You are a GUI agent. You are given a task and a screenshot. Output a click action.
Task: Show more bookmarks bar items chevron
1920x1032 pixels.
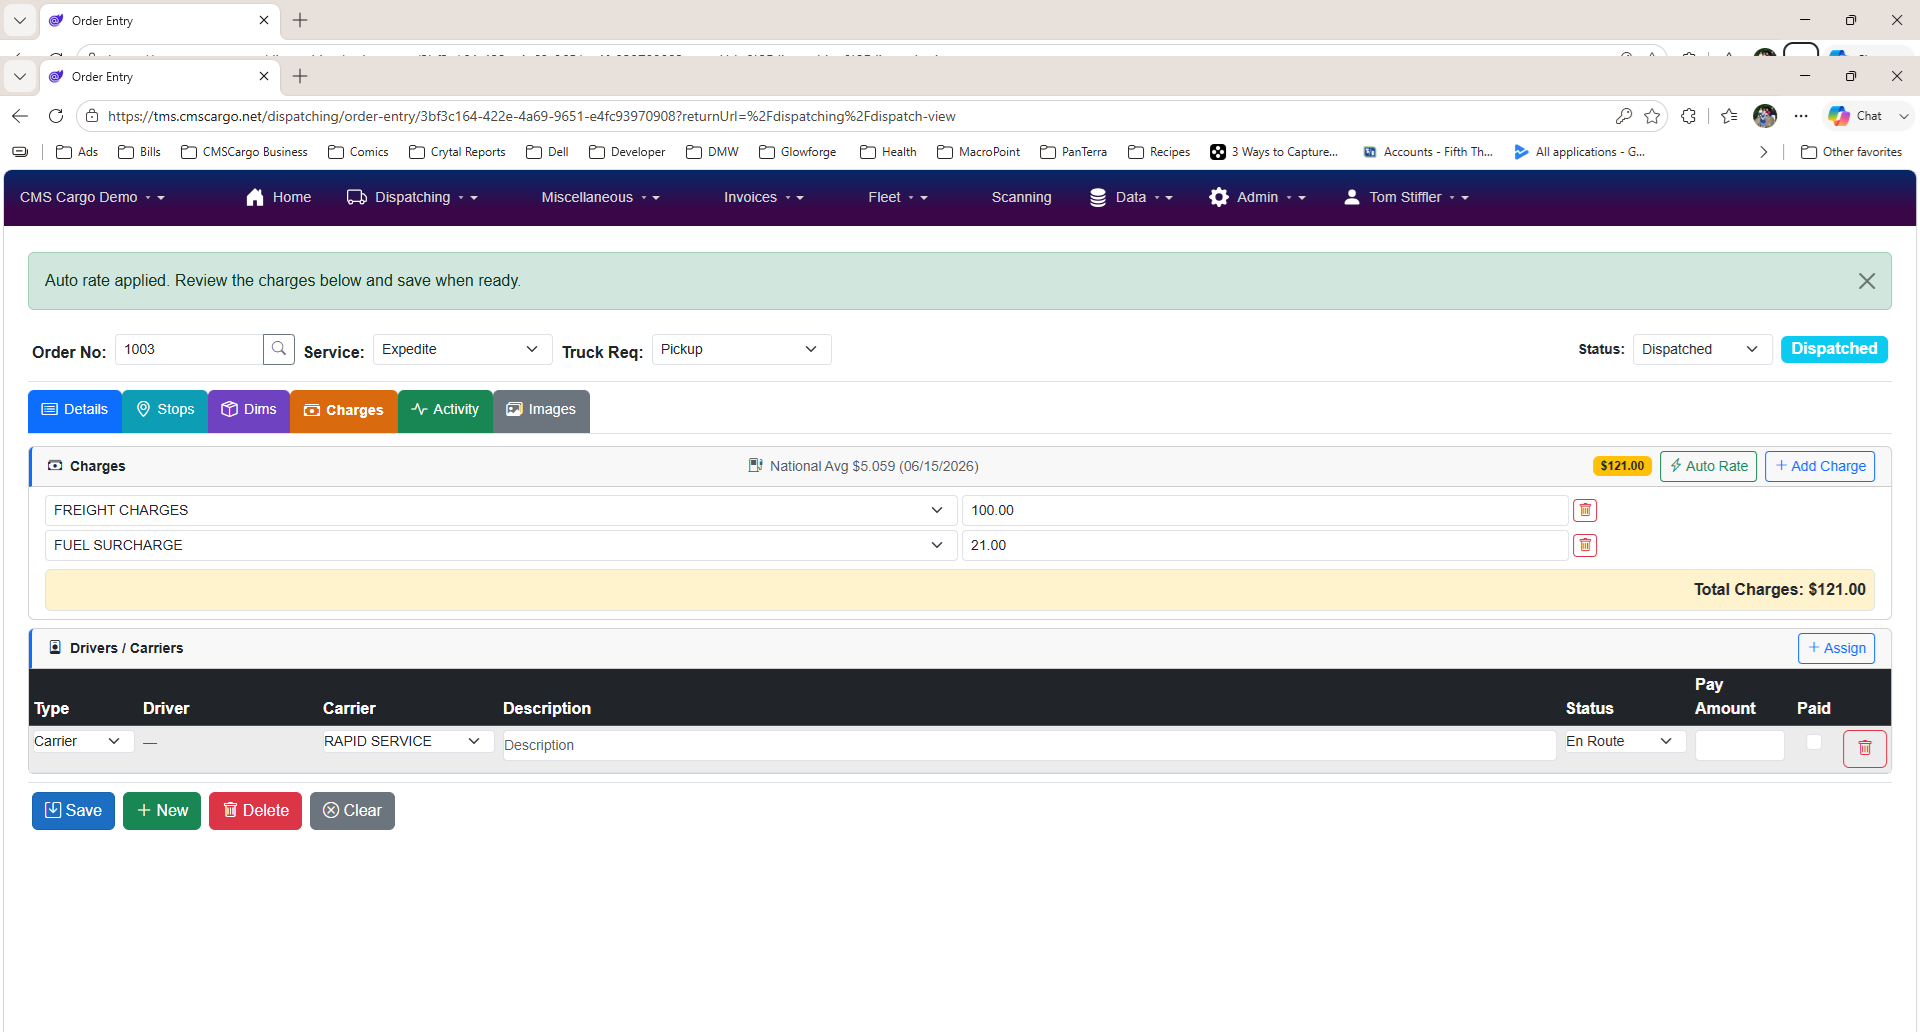pos(1763,152)
